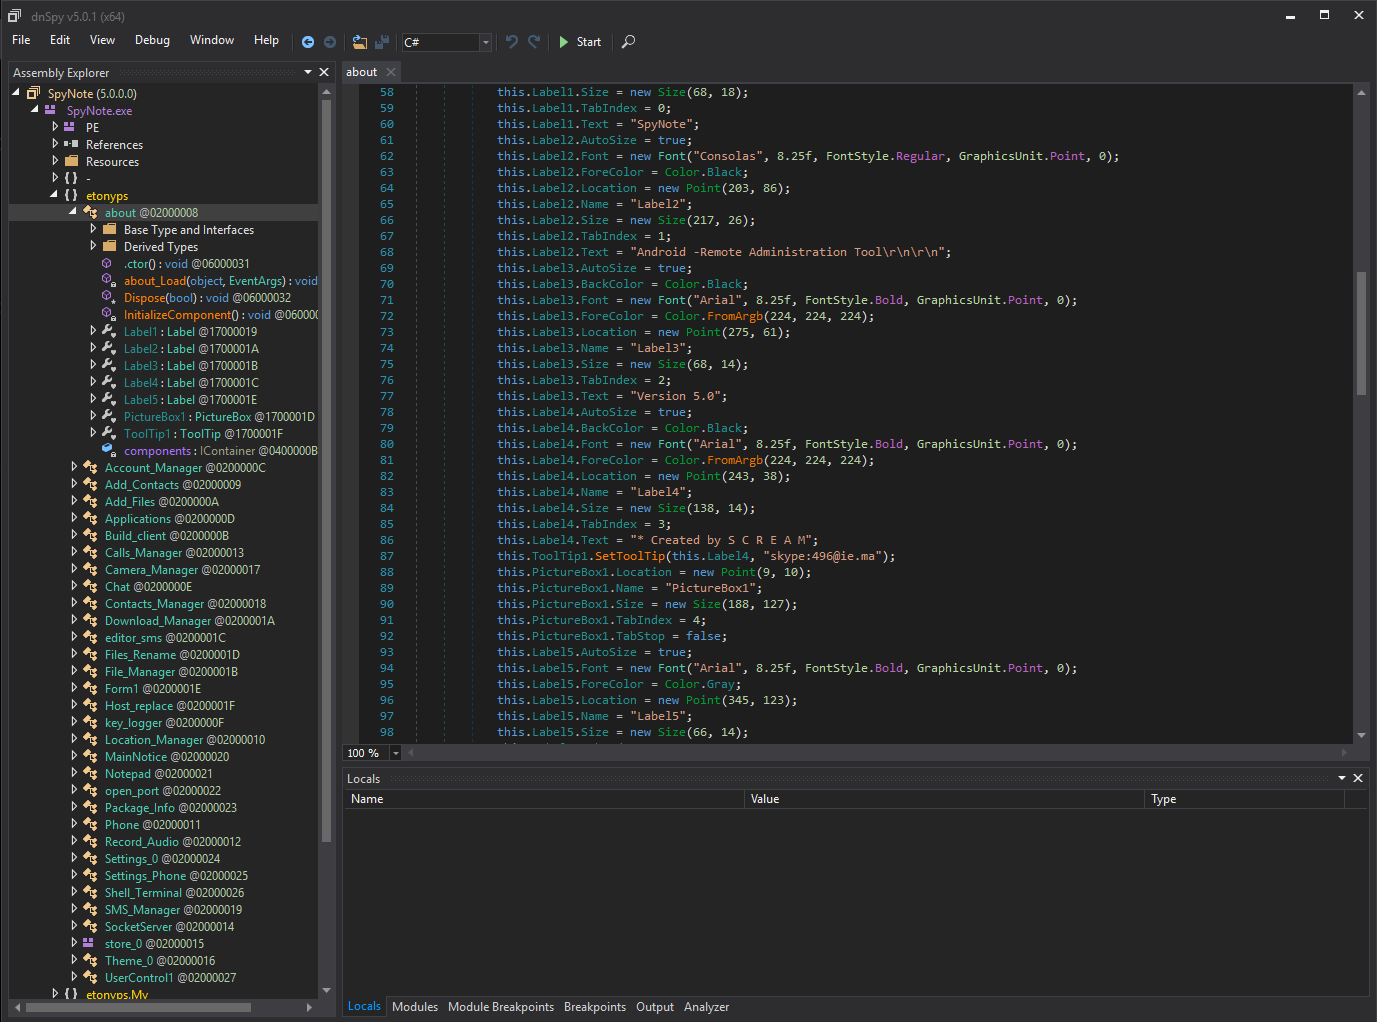Click the Save All toolbar icon
This screenshot has width=1377, height=1022.
point(382,42)
